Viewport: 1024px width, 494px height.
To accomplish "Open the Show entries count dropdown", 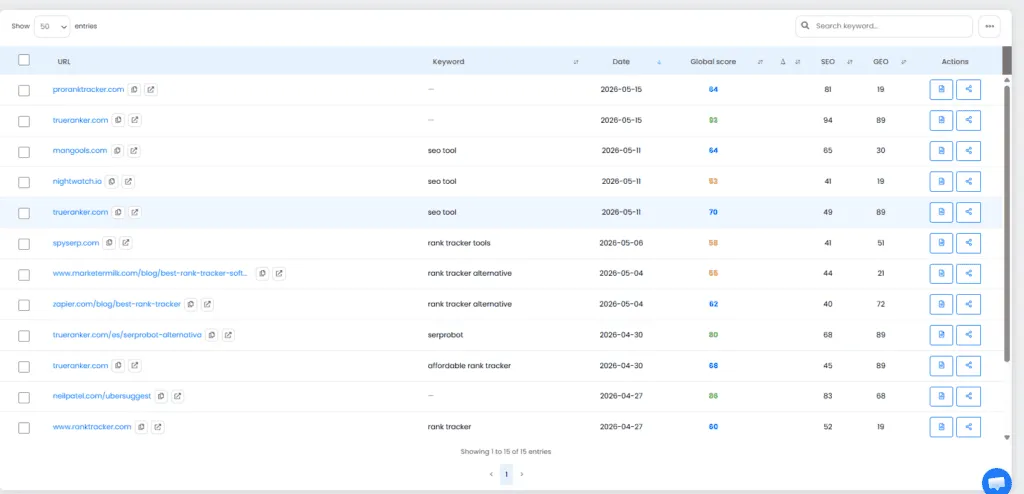I will [x=52, y=27].
